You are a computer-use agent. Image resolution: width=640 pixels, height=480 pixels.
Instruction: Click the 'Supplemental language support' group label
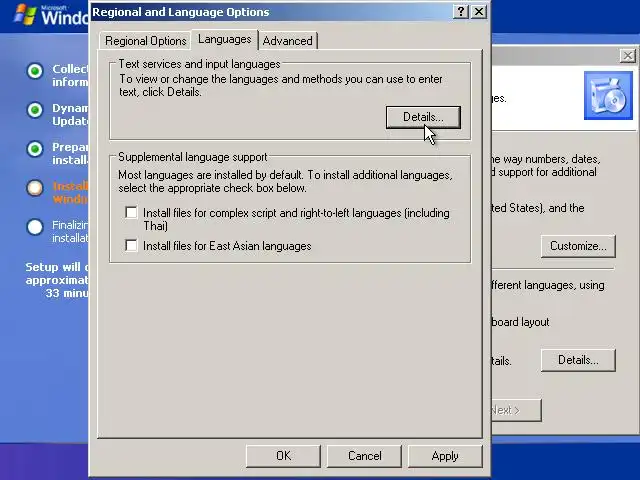click(x=192, y=157)
